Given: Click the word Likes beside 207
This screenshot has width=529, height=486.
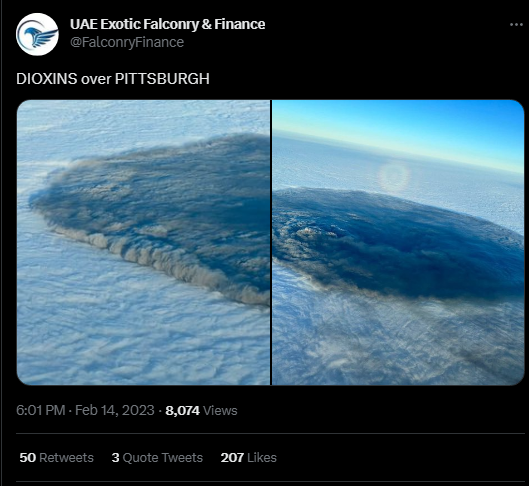Looking at the screenshot, I should click(262, 458).
